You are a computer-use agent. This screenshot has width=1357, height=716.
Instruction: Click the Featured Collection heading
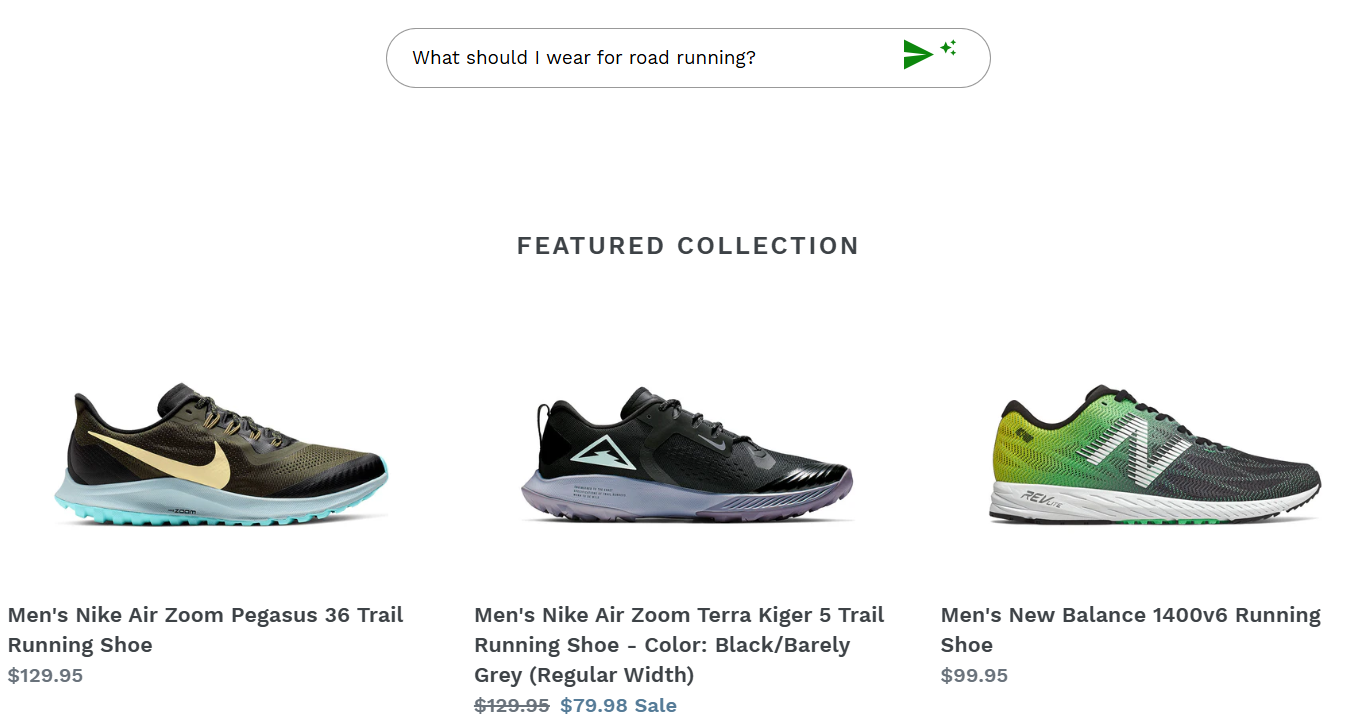[x=688, y=246]
